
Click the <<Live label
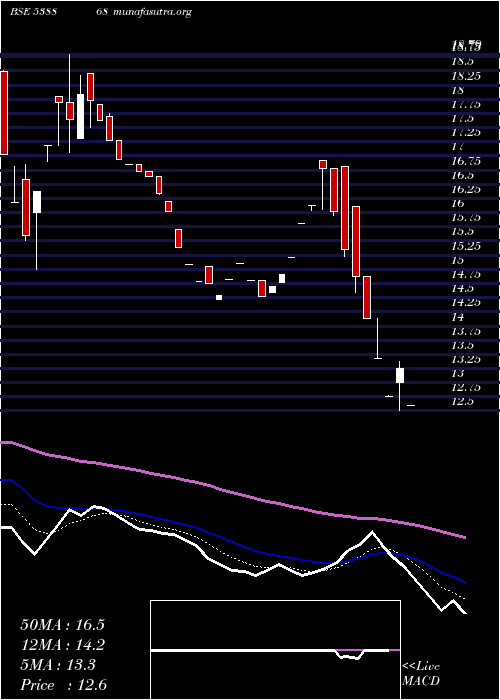coord(421,667)
